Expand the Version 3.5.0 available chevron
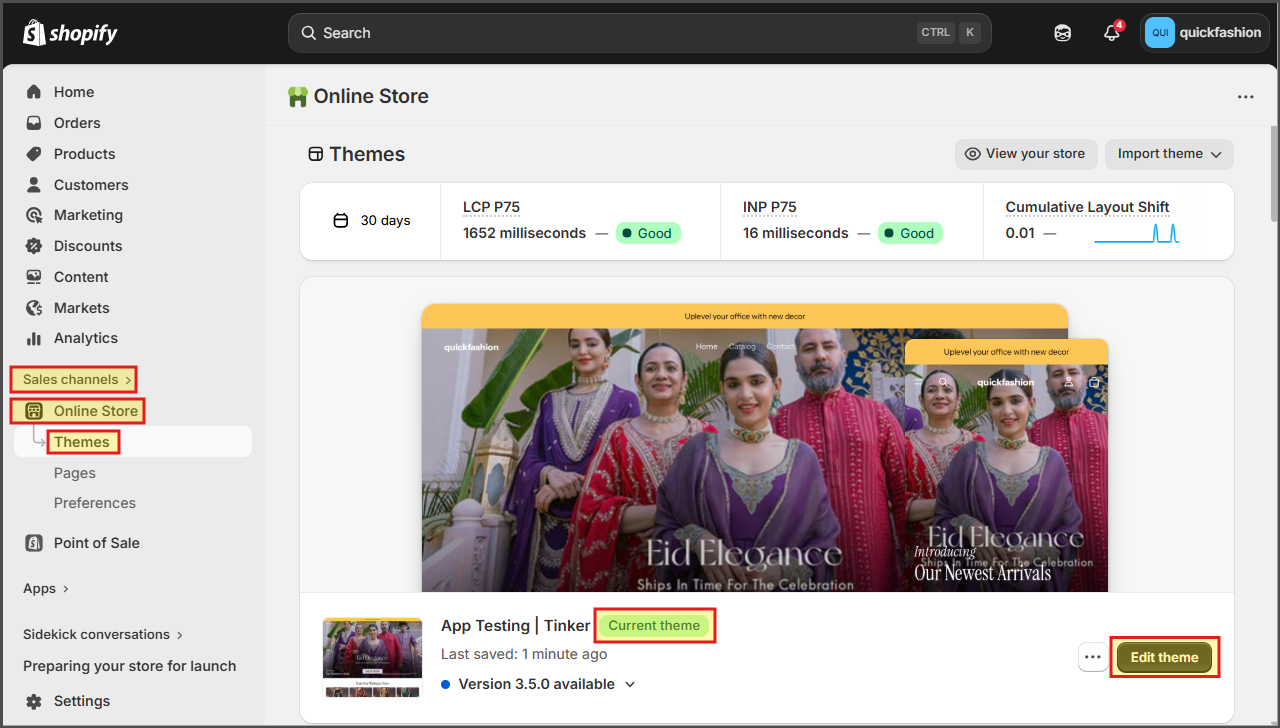 click(630, 685)
